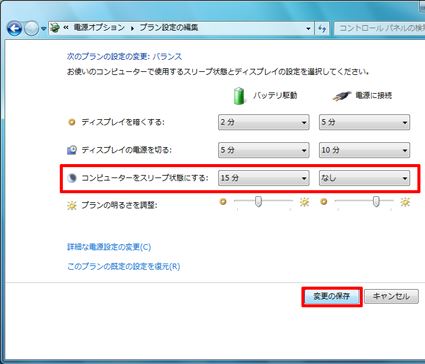Click the battery brightness slider thumb
Viewport: 425px width, 364px height.
coord(258,201)
